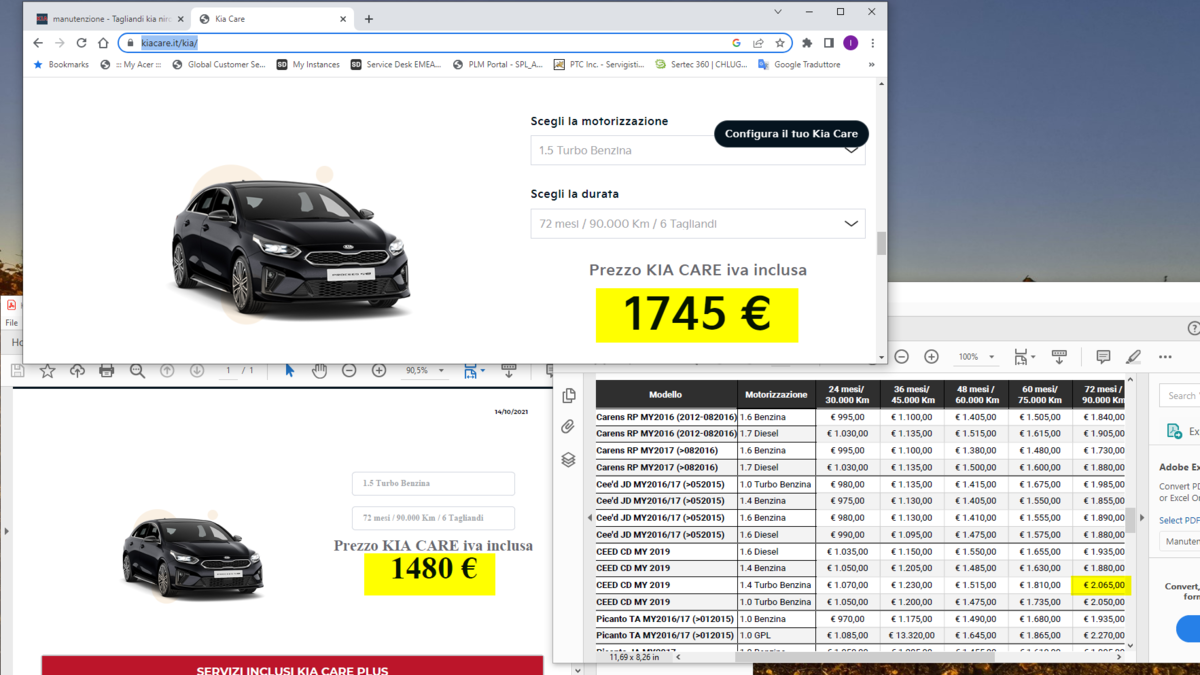
Task: Share this page from the address bar
Action: tap(758, 43)
